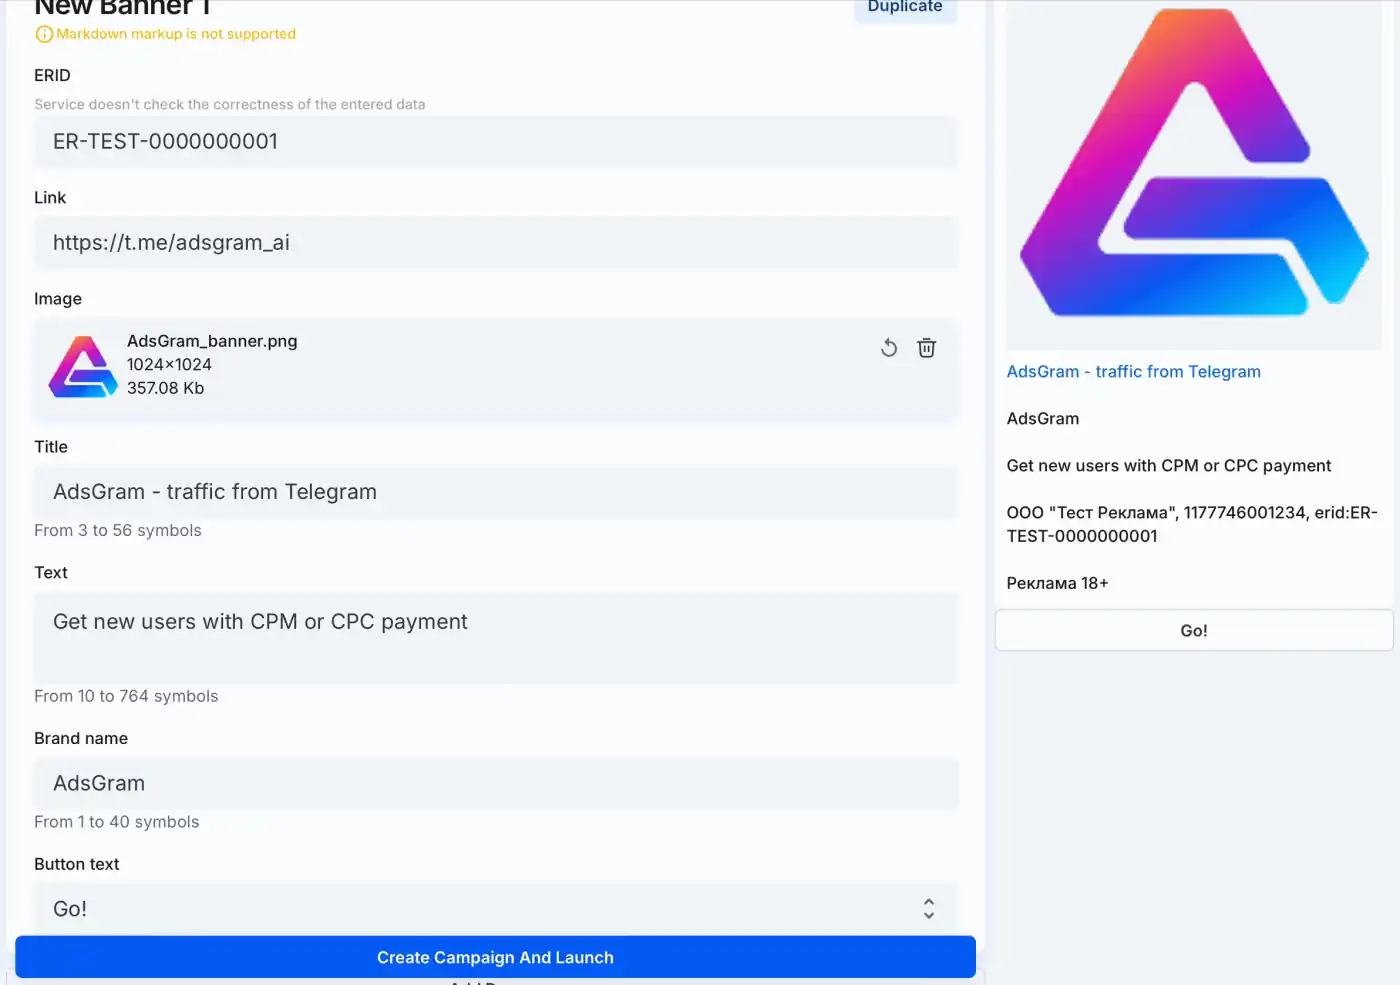Click 'From 3 to 56 symbols' hint
This screenshot has width=1400, height=985.
click(118, 531)
